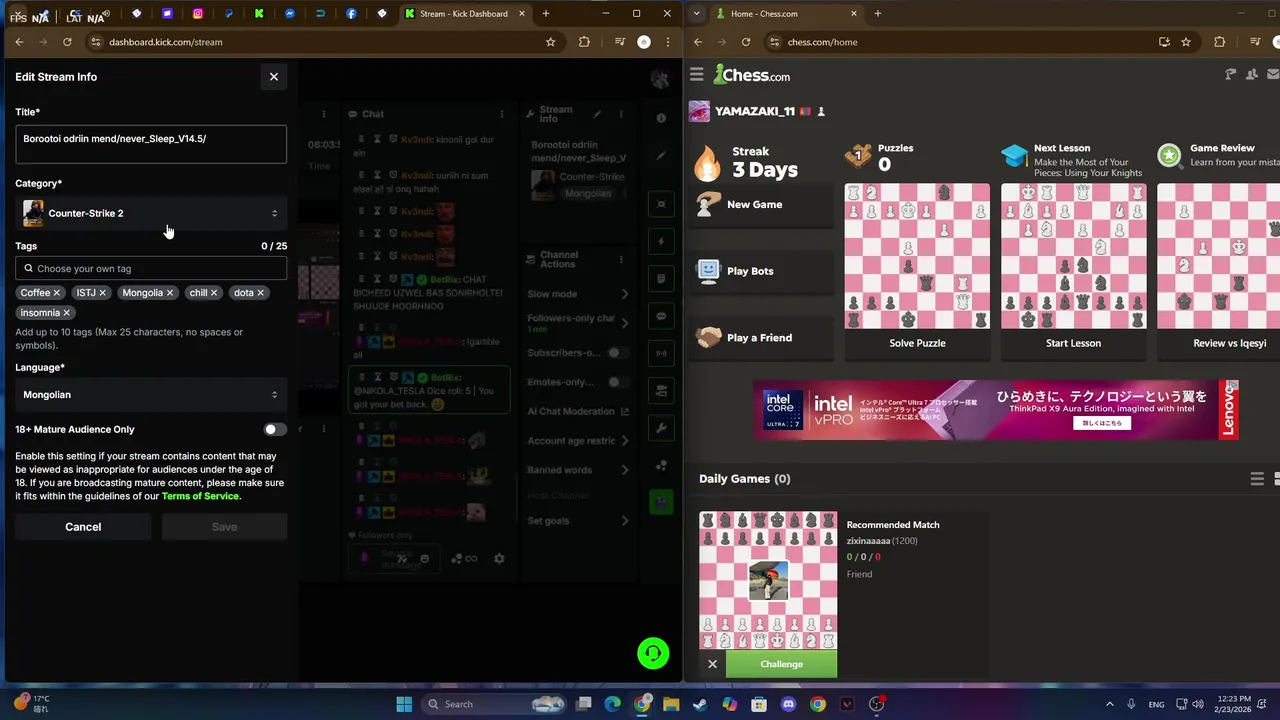Viewport: 1280px width, 720px height.
Task: Switch to the Facebook browser tab
Action: pos(351,14)
